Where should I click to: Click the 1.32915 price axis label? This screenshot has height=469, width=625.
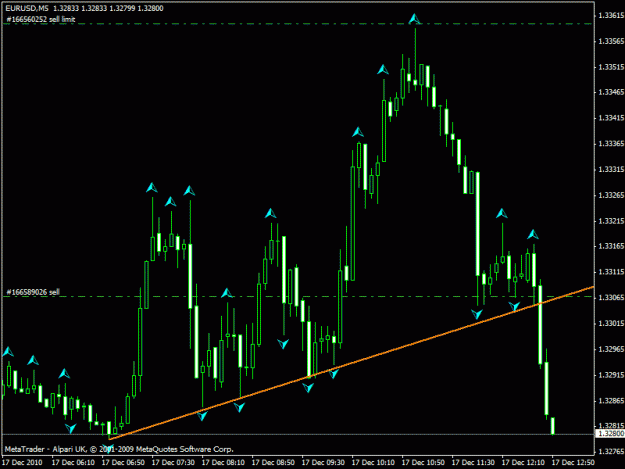tap(611, 375)
